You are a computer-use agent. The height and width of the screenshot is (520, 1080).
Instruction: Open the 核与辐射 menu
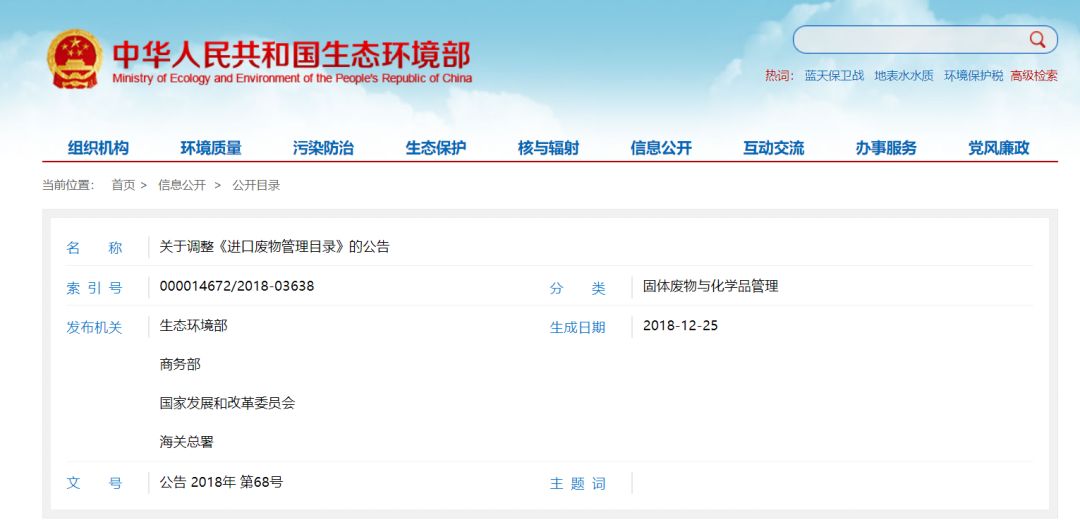click(x=548, y=147)
